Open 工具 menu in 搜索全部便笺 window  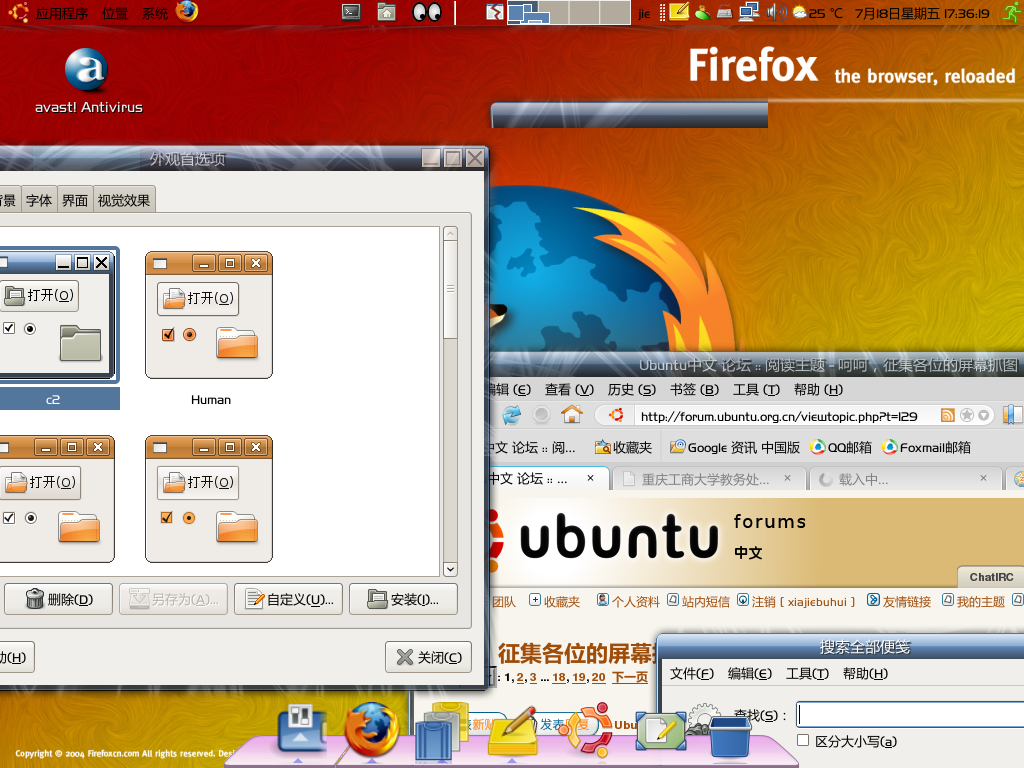807,674
